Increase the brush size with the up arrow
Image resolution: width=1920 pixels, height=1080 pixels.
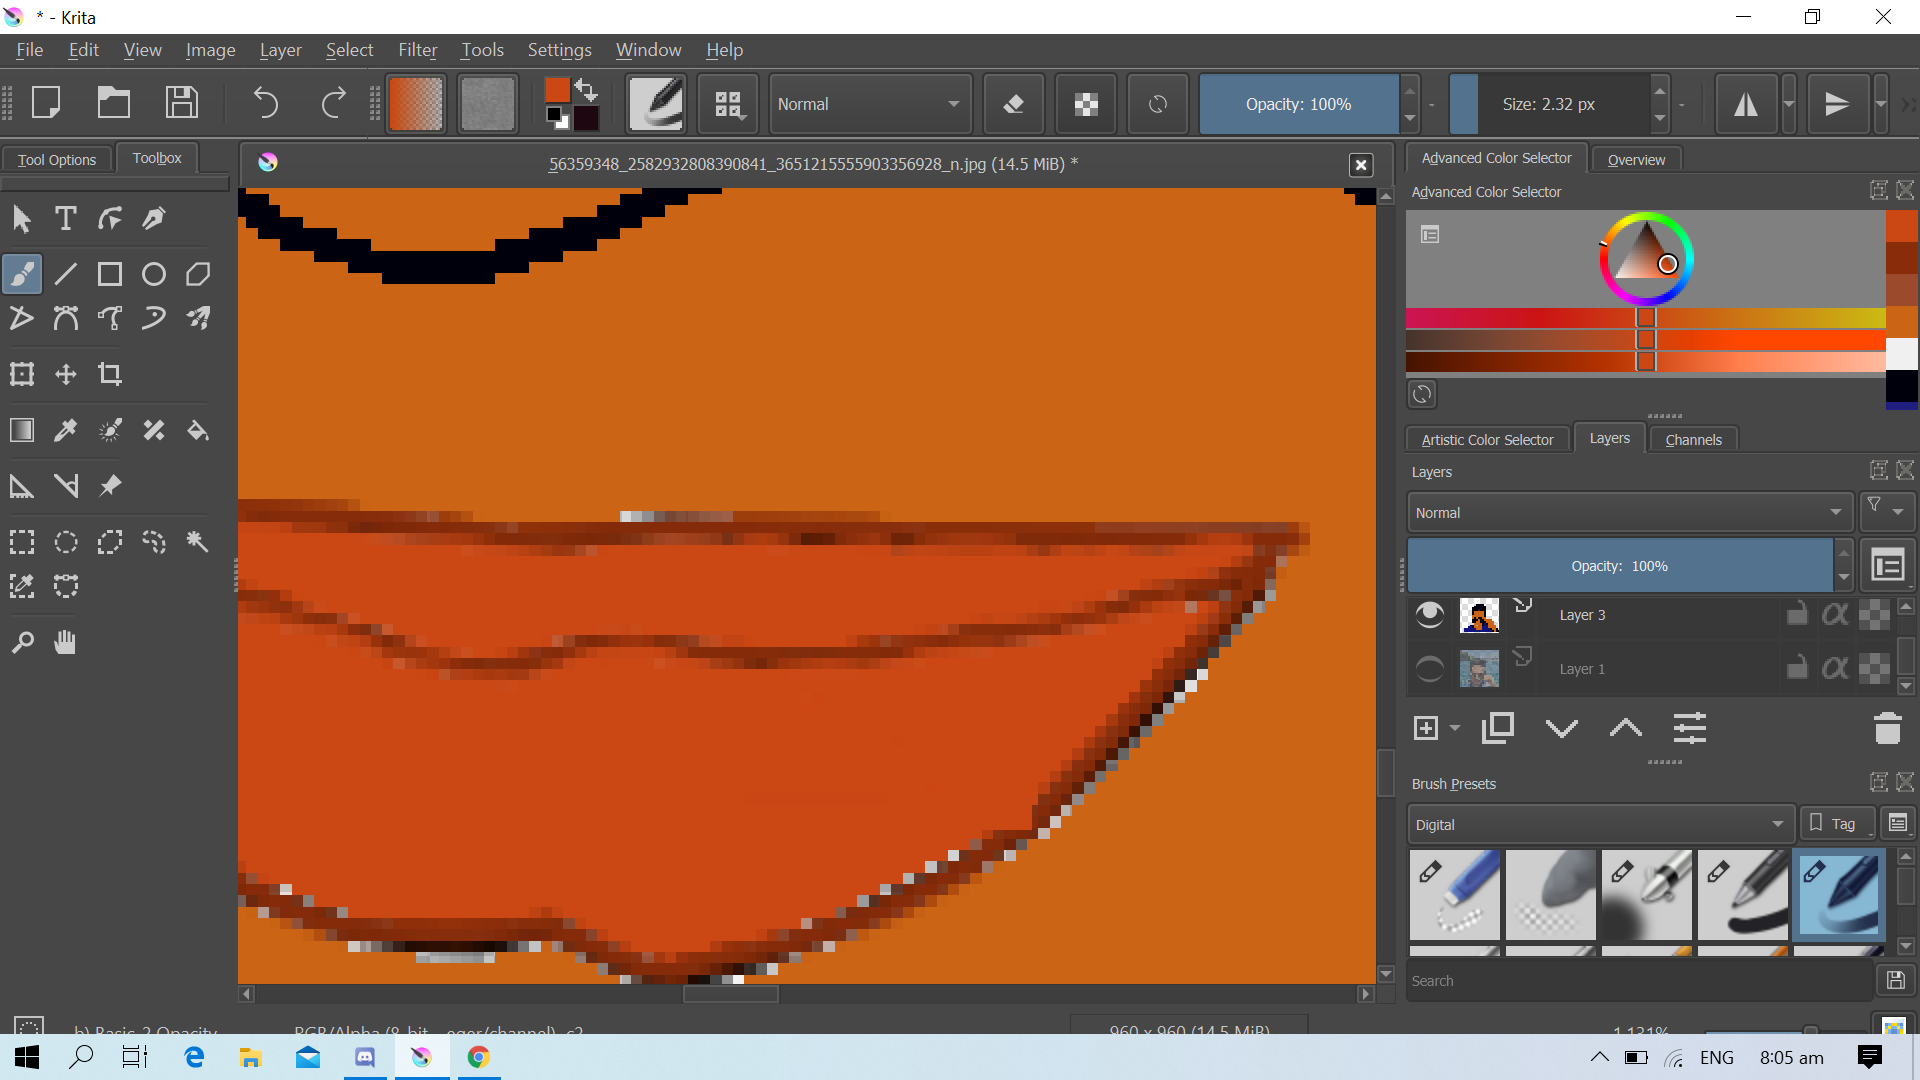[1660, 90]
